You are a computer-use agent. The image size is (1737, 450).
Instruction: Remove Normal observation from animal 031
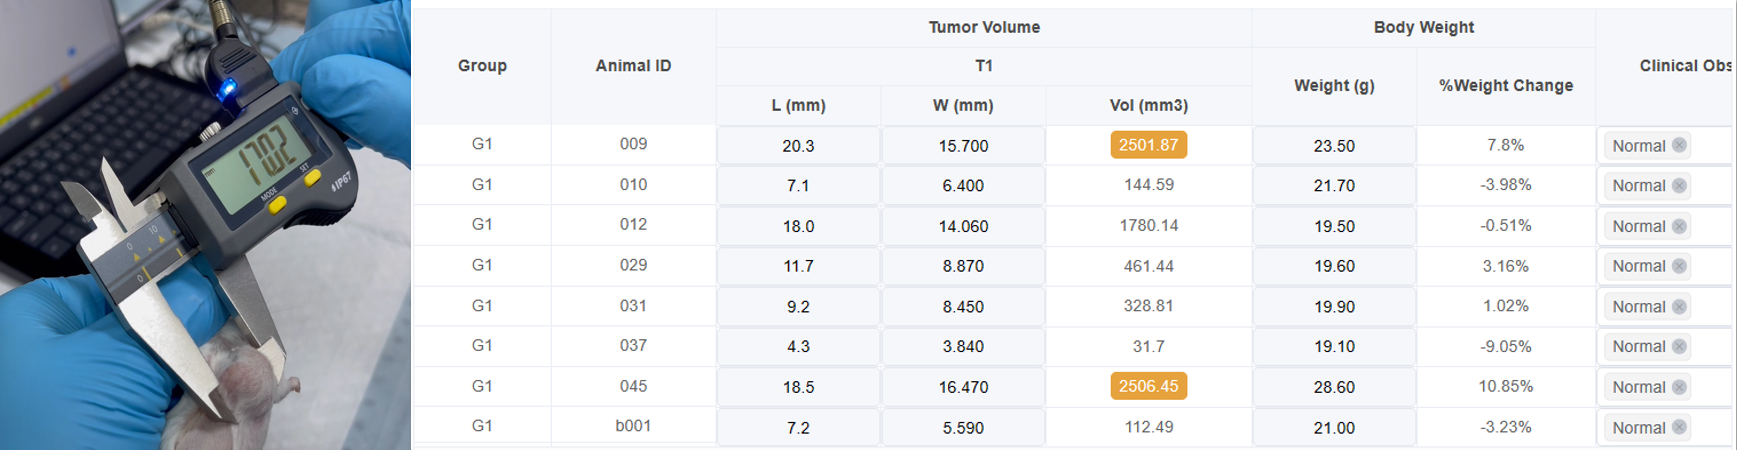click(1679, 306)
